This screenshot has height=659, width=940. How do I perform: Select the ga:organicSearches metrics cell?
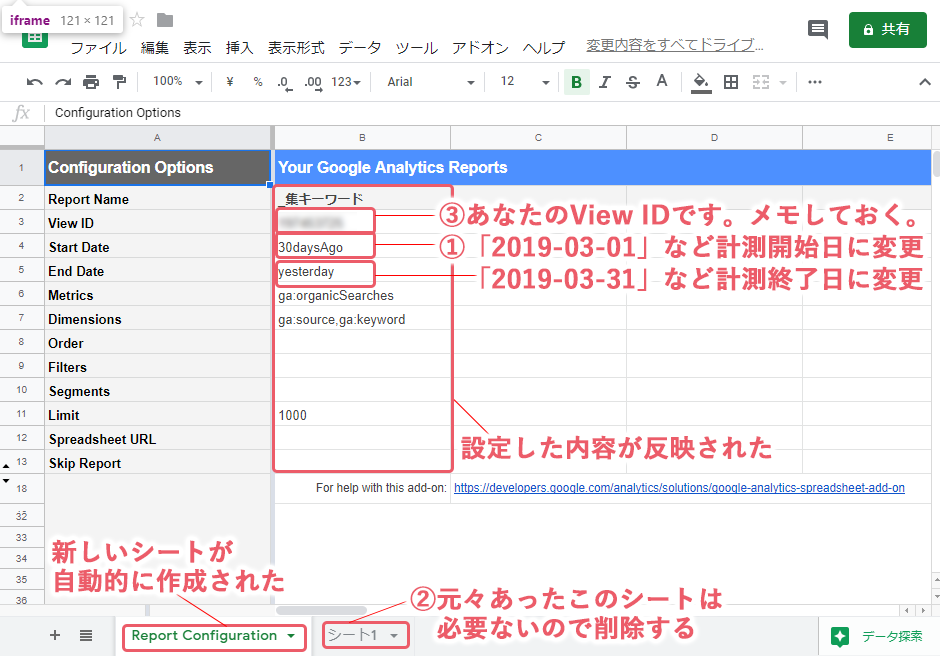tap(362, 295)
